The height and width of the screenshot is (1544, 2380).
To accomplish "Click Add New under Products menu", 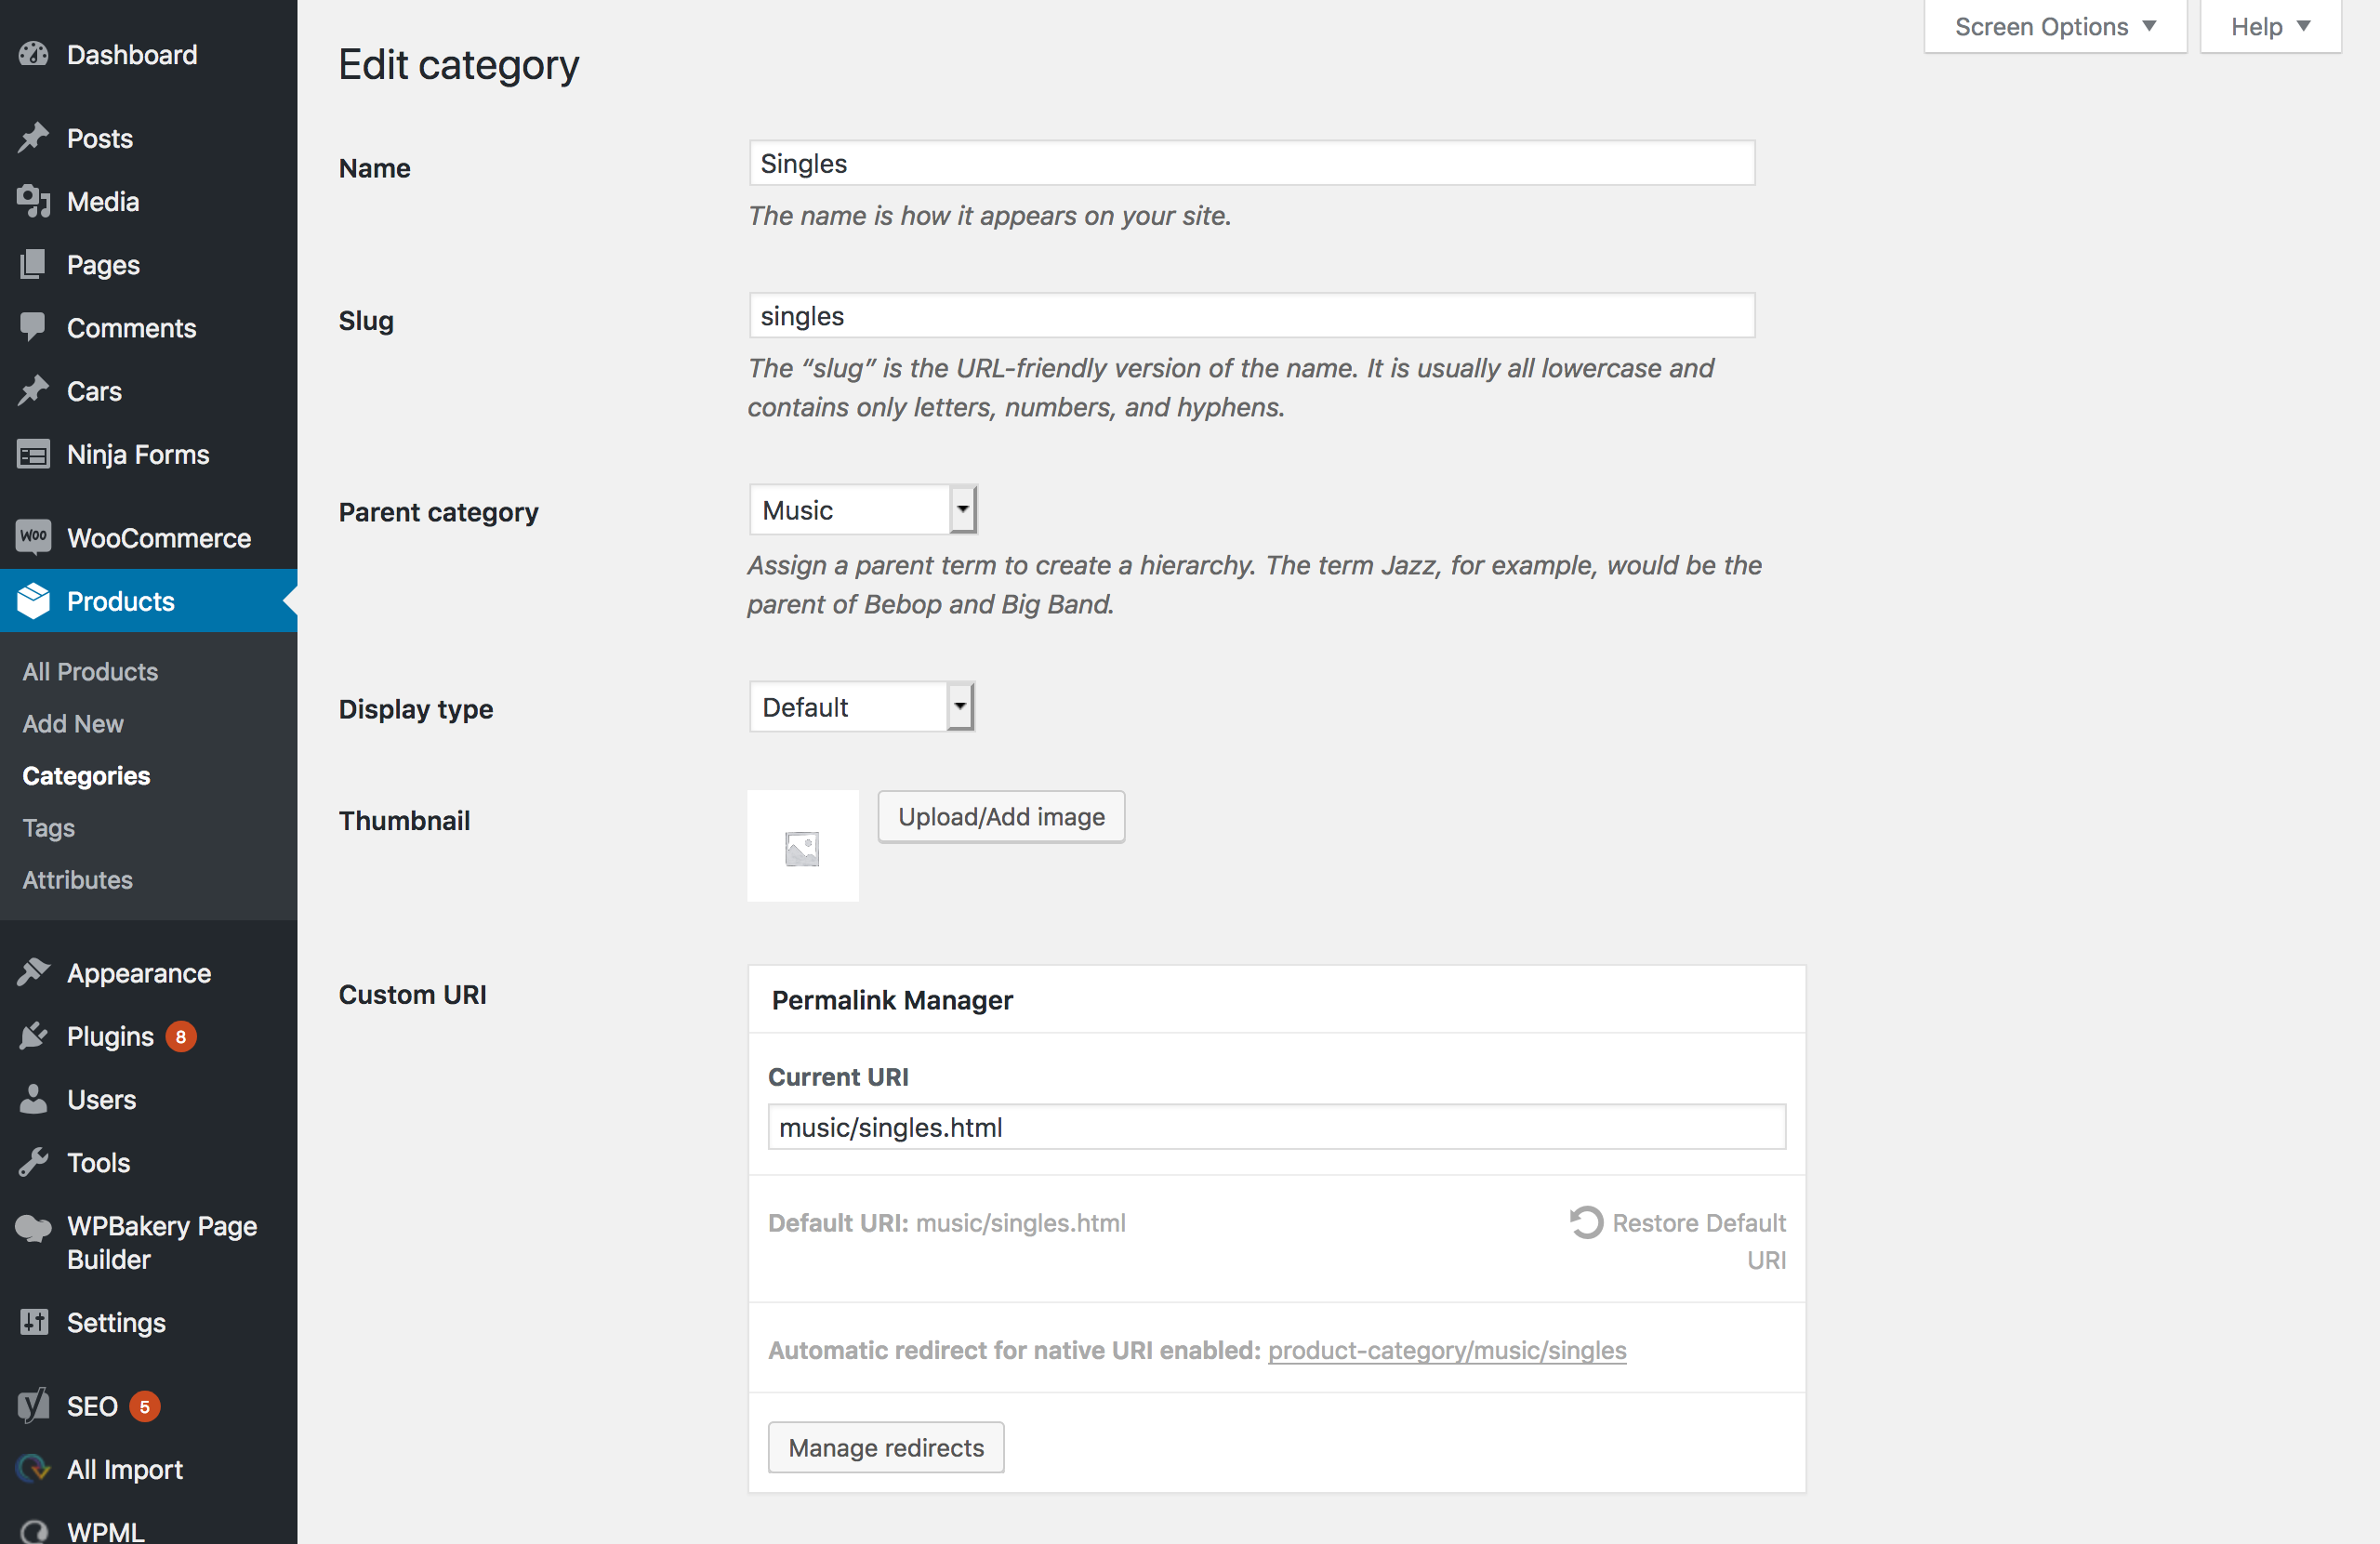I will tap(73, 723).
